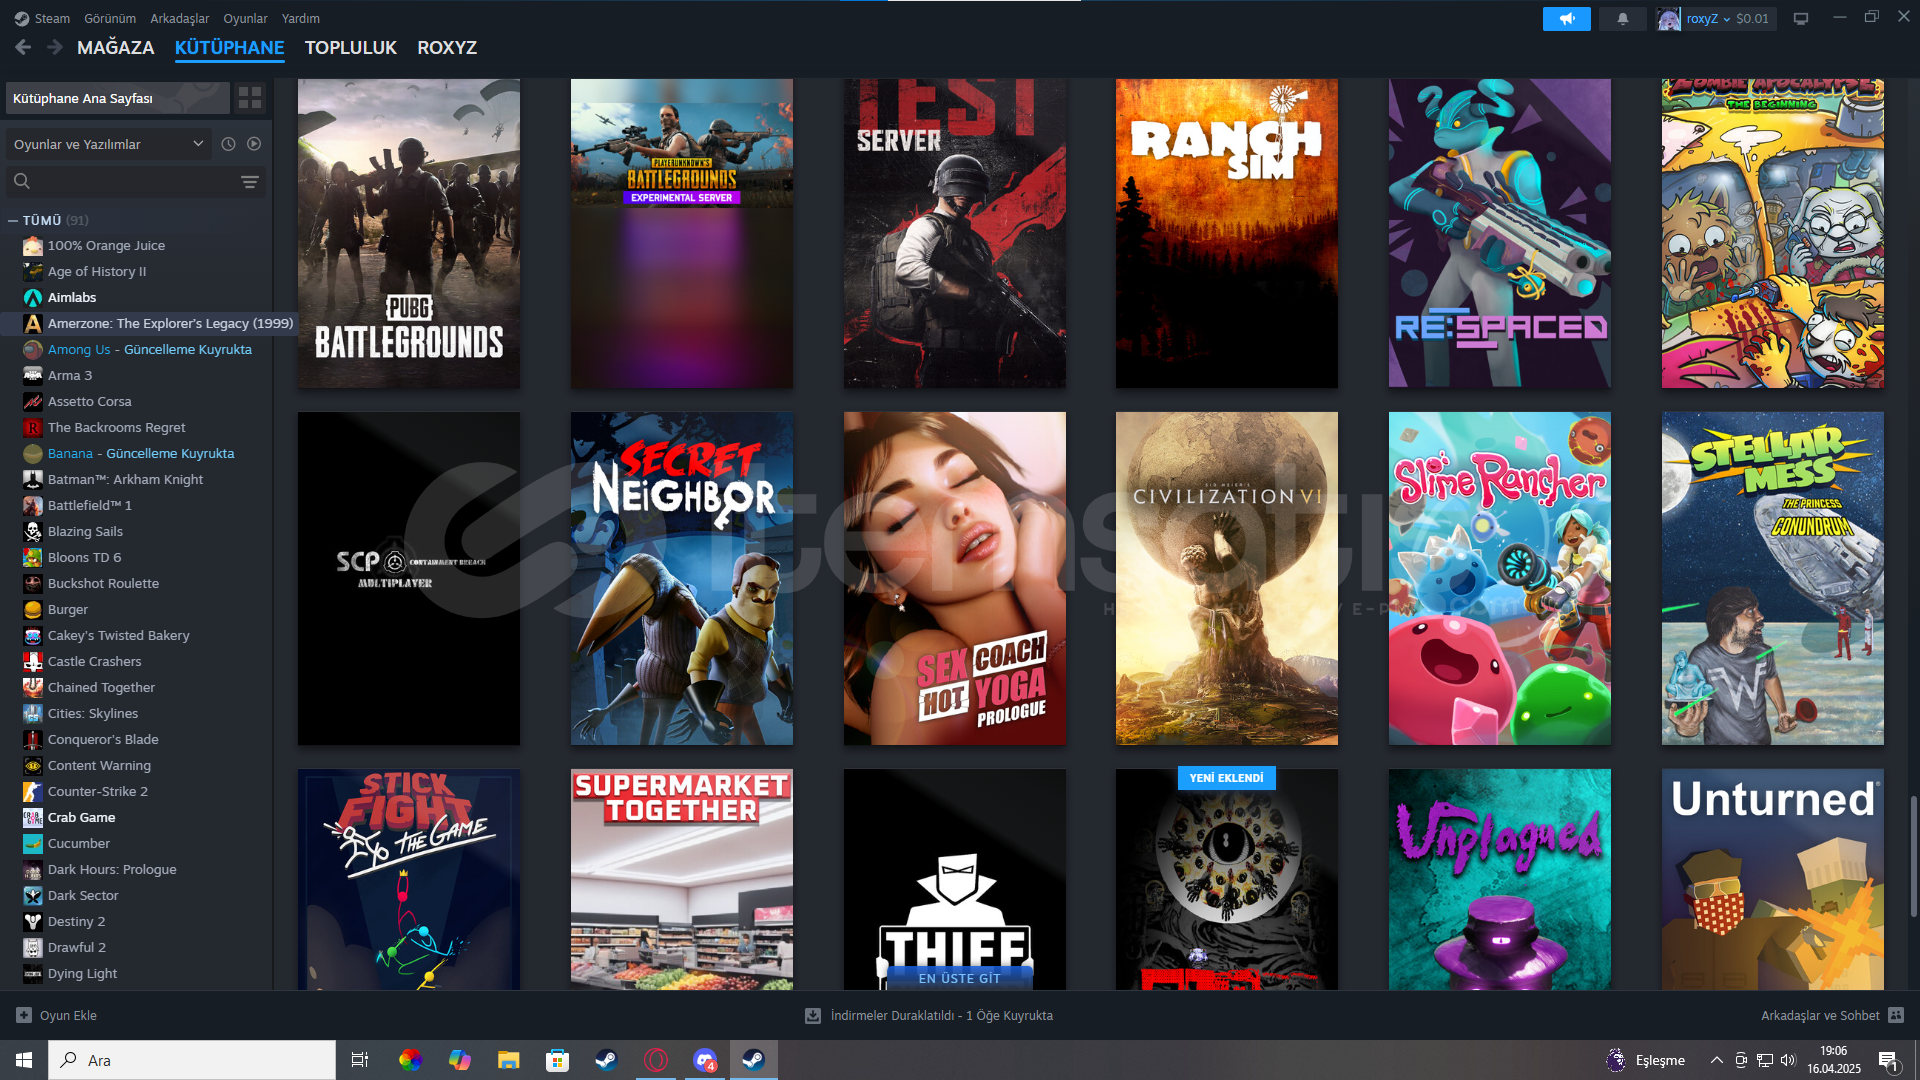Open the announcements megaphone button

pos(1566,18)
